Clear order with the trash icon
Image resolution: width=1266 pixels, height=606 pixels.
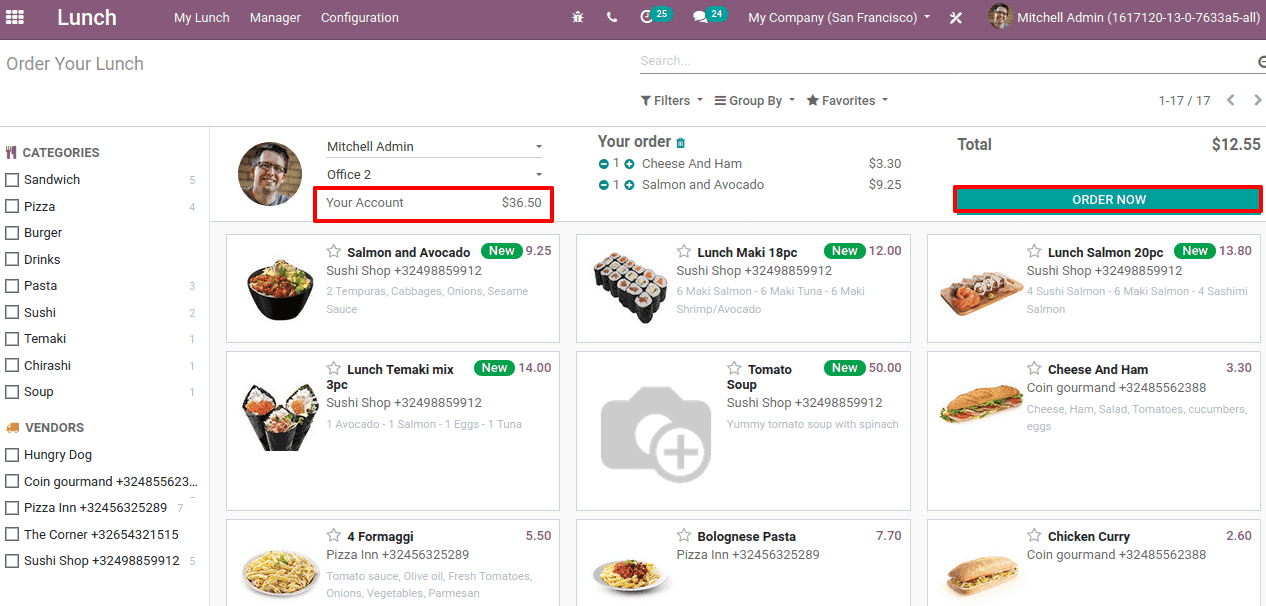(681, 143)
